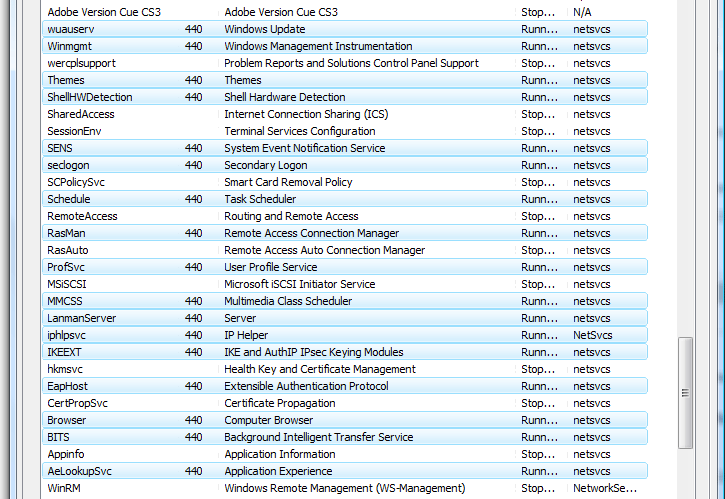The width and height of the screenshot is (725, 499).
Task: Select the EapHost service row
Action: point(344,386)
